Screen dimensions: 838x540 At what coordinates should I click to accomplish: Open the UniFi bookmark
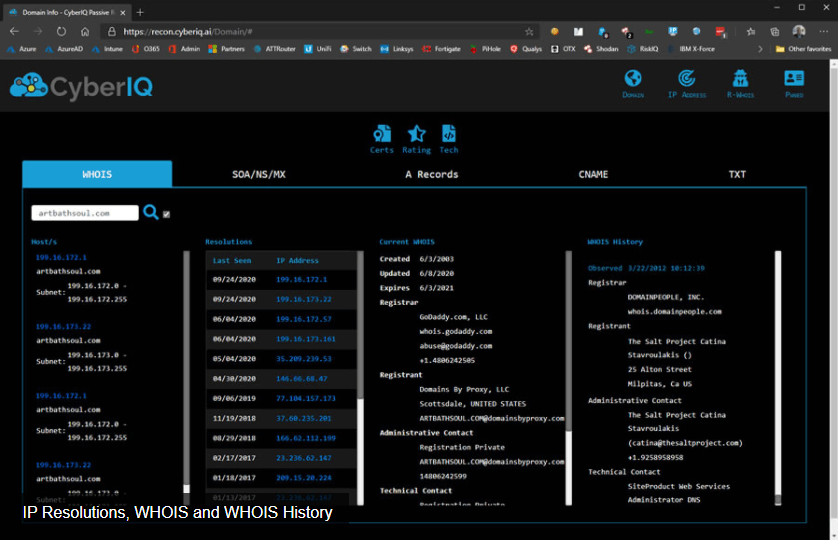(318, 49)
